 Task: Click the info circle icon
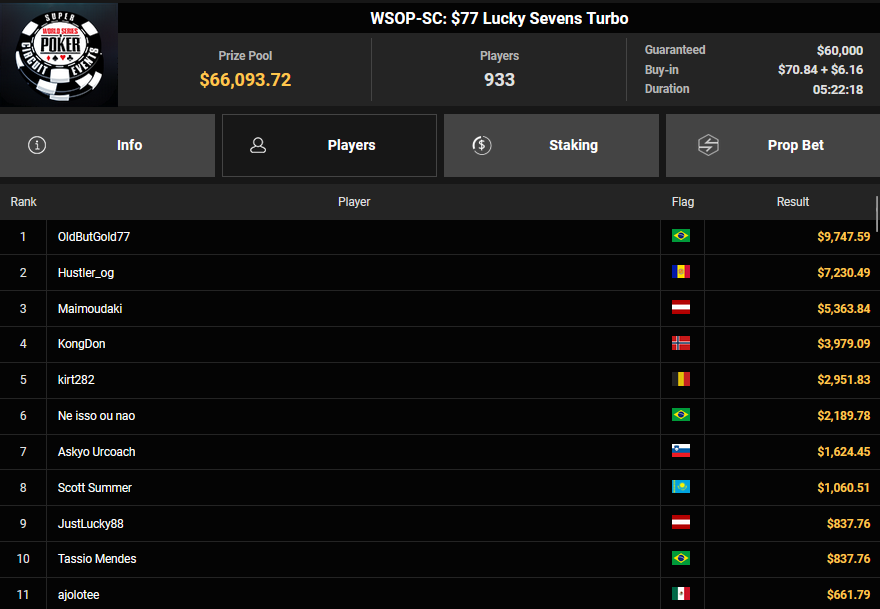pyautogui.click(x=38, y=145)
